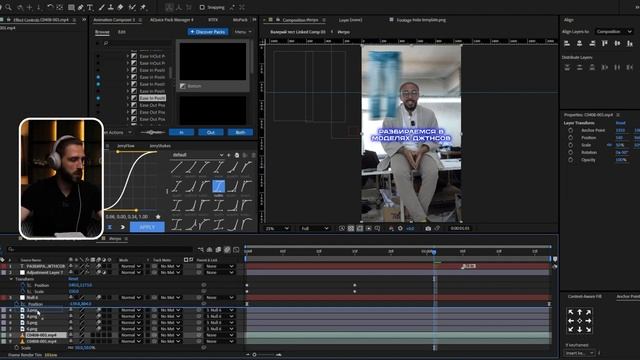640x360 pixels.
Task: Open the composition mini-flowchart icon in timeline
Action: coord(200,249)
